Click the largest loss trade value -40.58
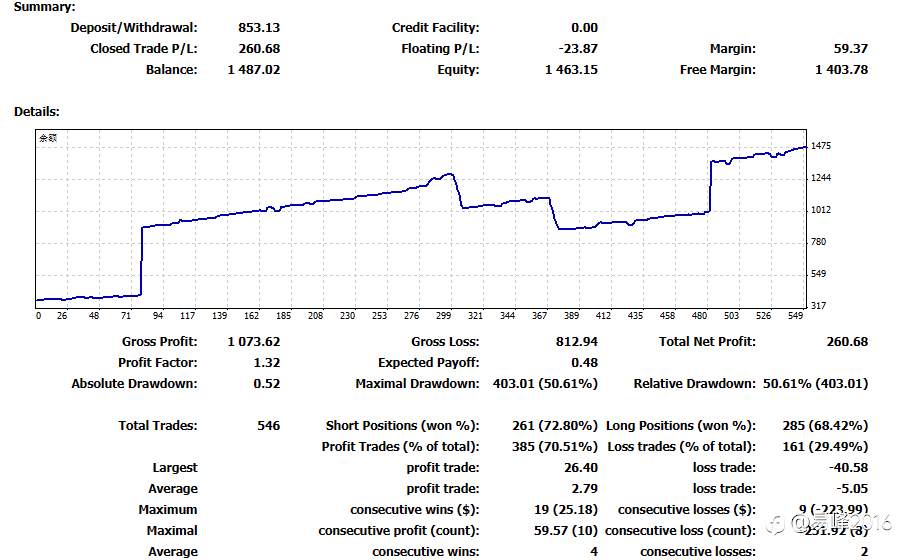The height and width of the screenshot is (560, 902). pyautogui.click(x=848, y=468)
